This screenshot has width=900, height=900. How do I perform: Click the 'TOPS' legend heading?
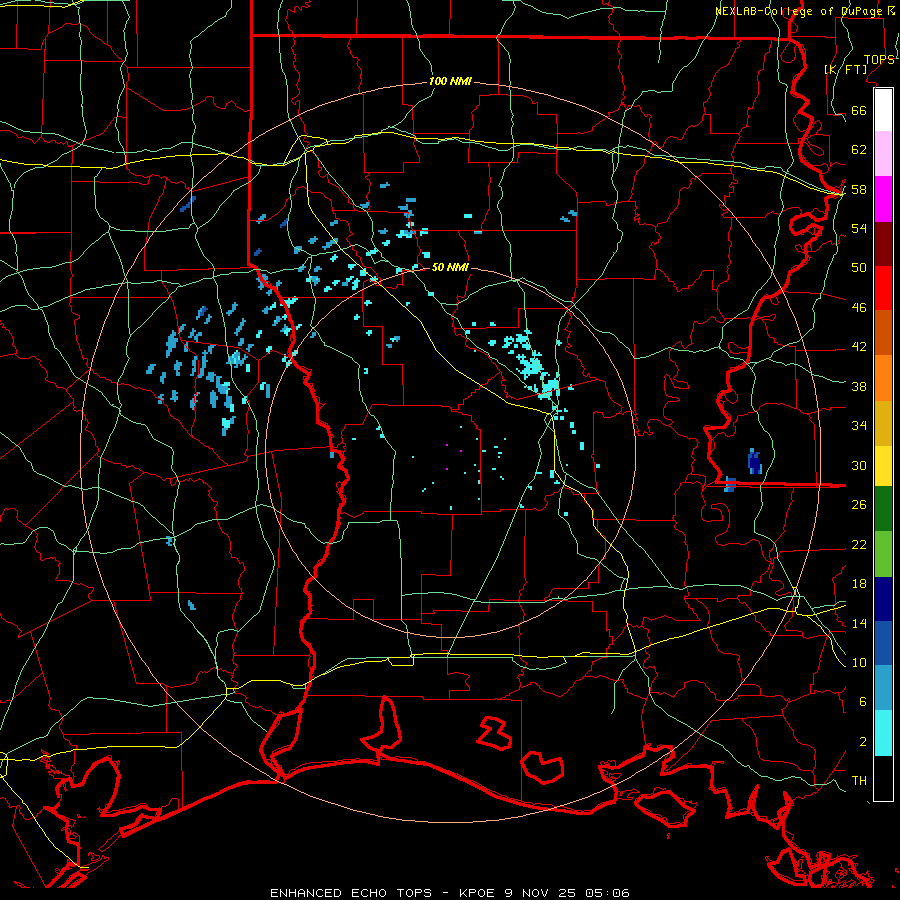pyautogui.click(x=879, y=60)
